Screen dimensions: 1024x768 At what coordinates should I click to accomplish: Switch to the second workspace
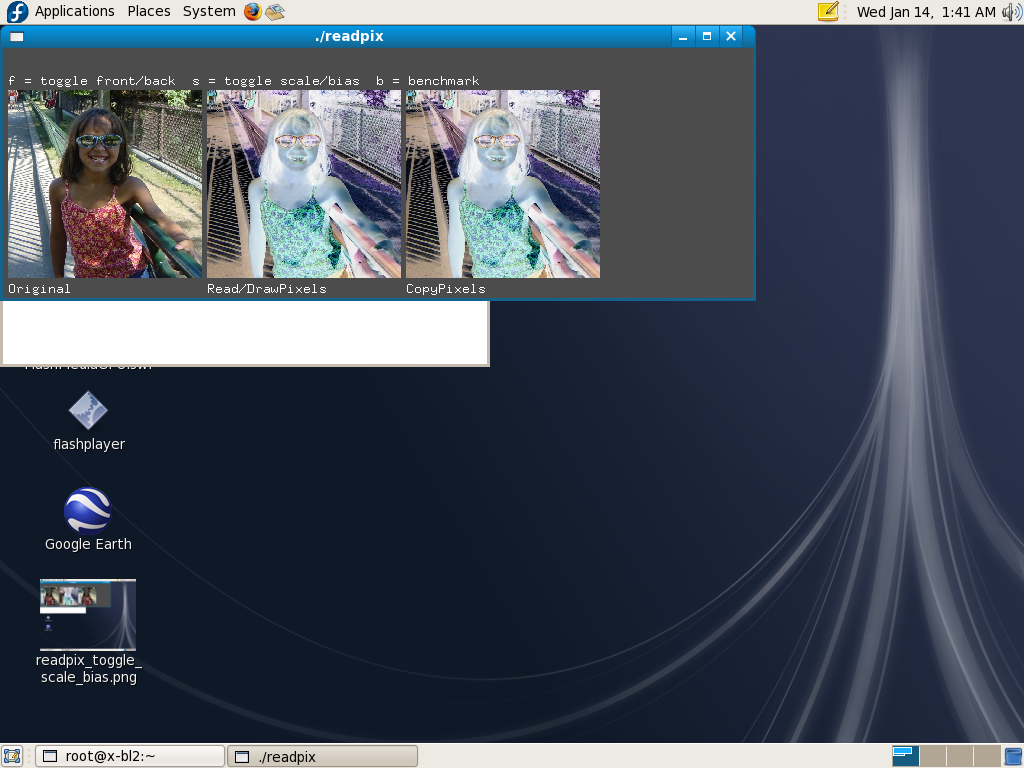(x=932, y=756)
